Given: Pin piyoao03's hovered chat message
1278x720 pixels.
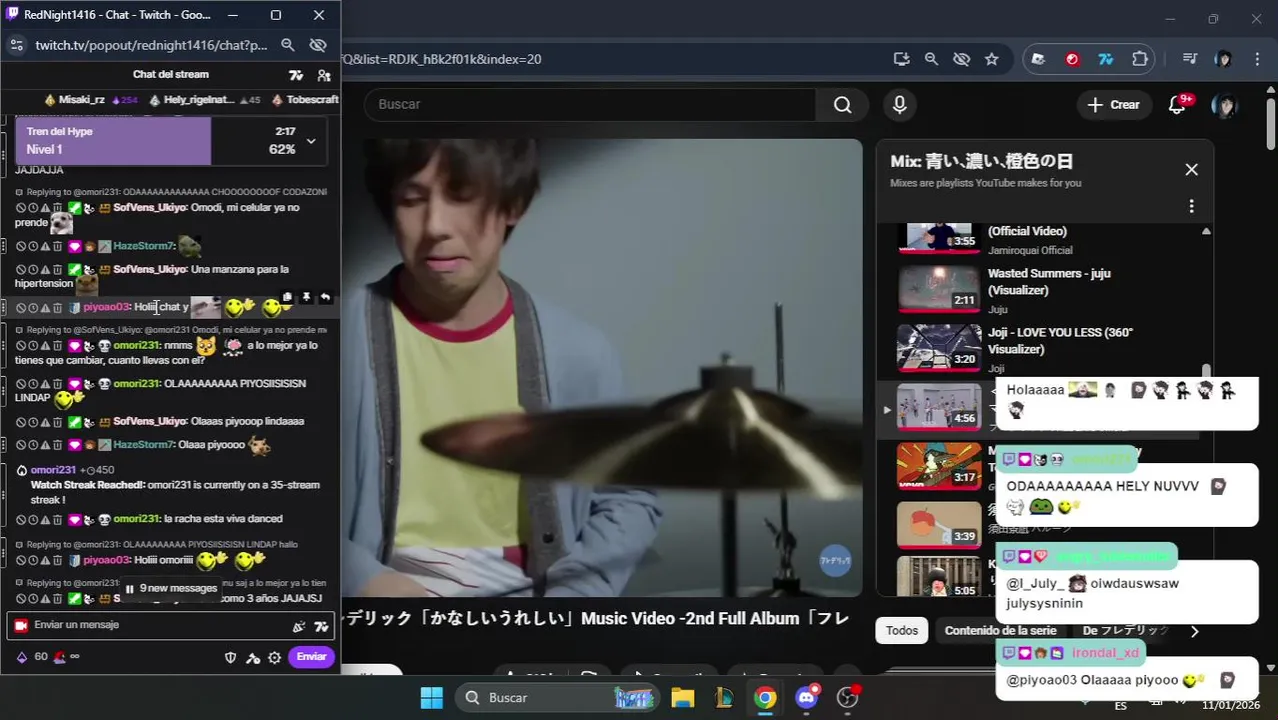Looking at the screenshot, I should coord(306,297).
